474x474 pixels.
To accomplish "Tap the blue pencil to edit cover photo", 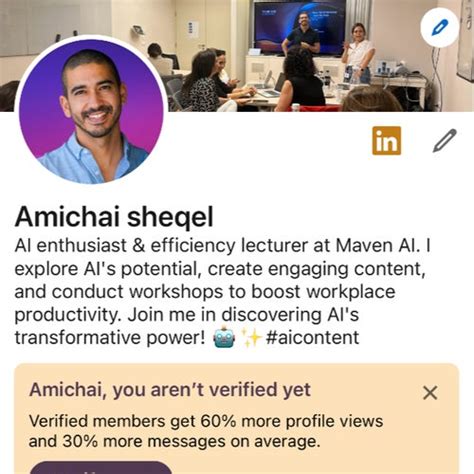I will click(440, 27).
